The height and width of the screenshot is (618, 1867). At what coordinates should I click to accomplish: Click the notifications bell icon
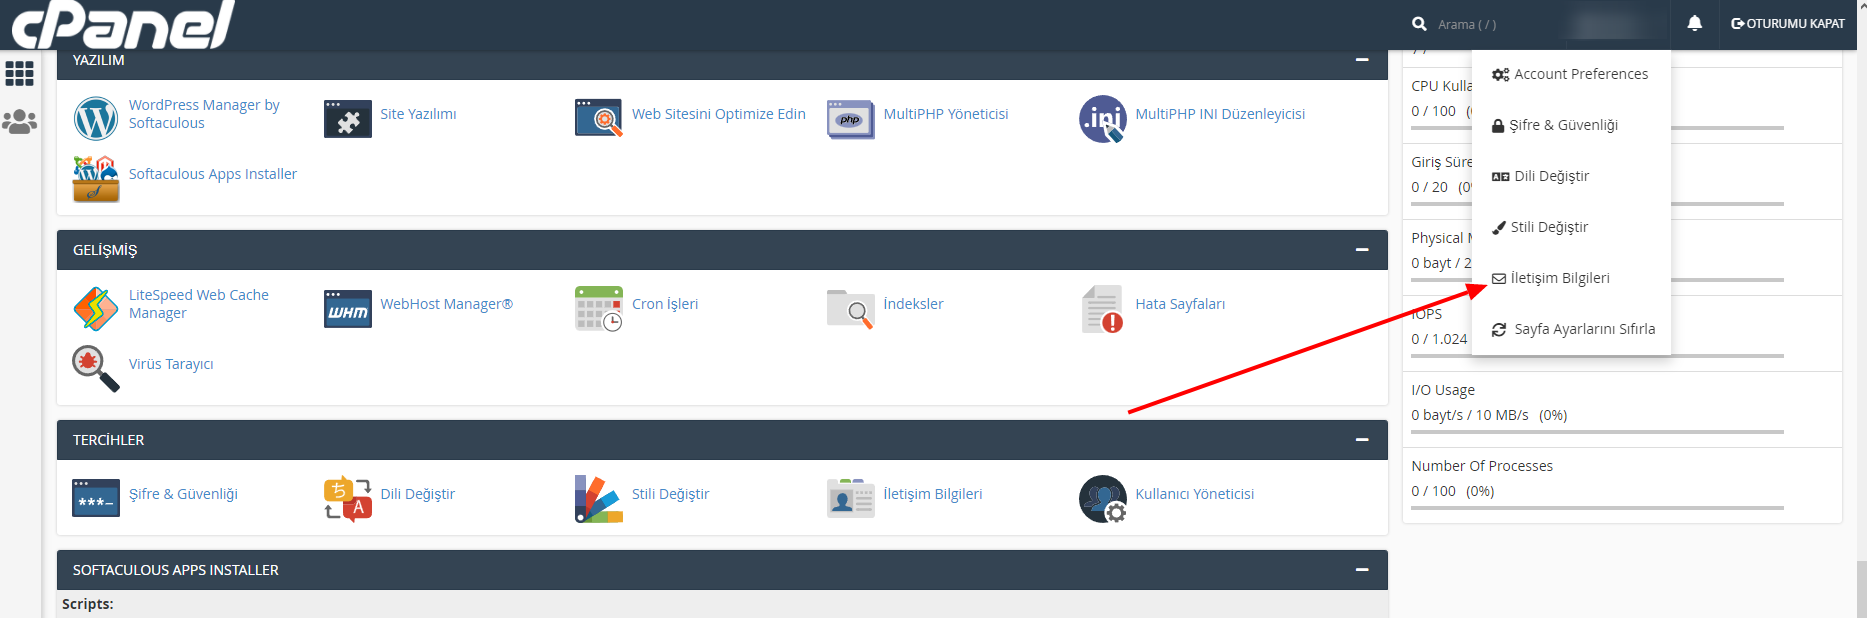1694,23
